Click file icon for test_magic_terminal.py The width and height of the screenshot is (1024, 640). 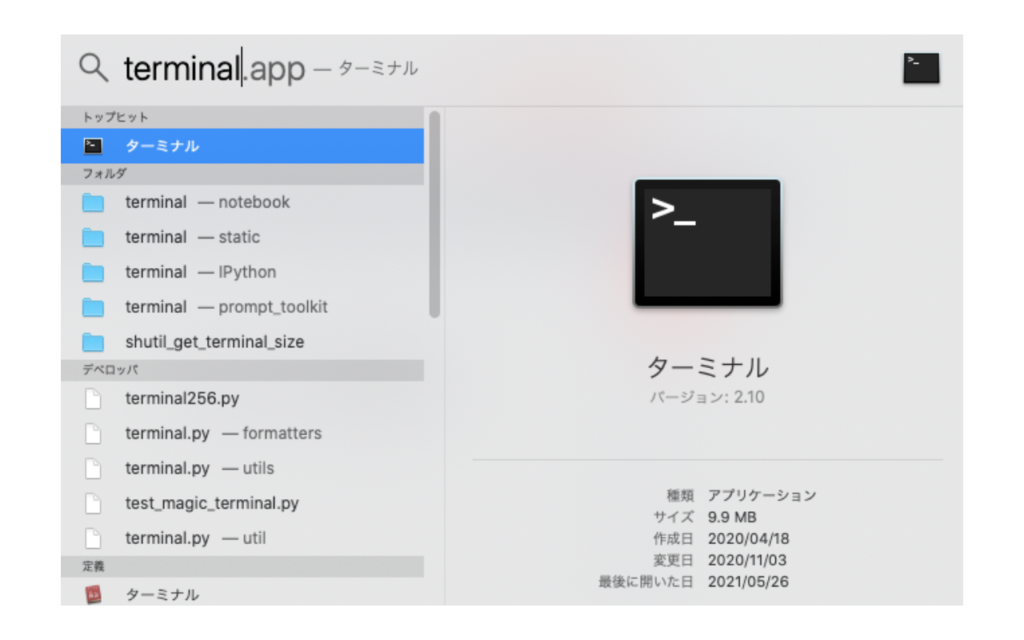pyautogui.click(x=93, y=503)
